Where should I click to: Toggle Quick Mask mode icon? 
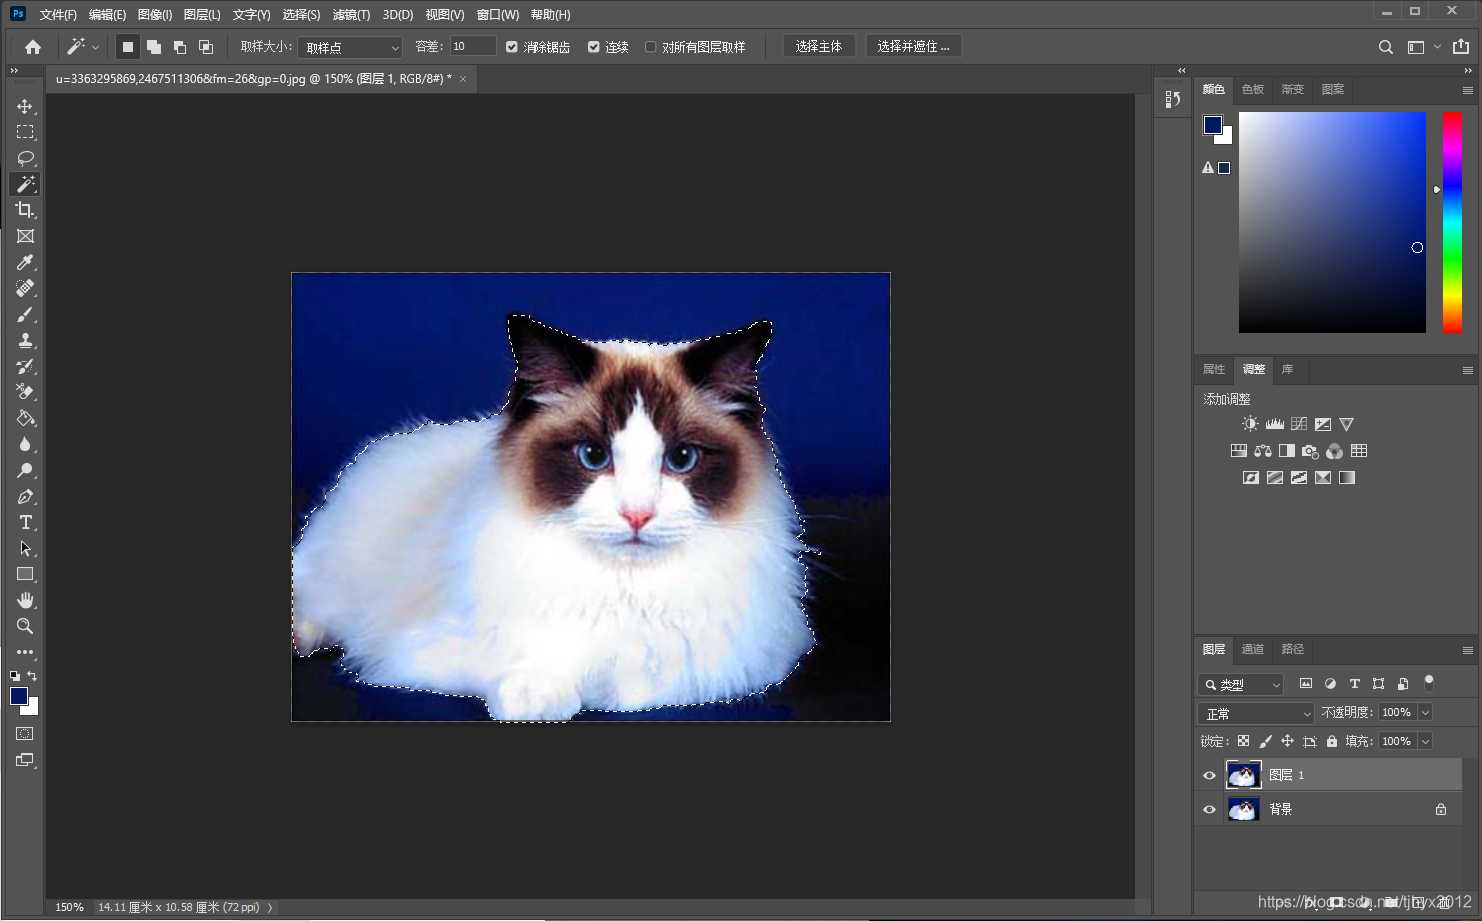[x=25, y=734]
